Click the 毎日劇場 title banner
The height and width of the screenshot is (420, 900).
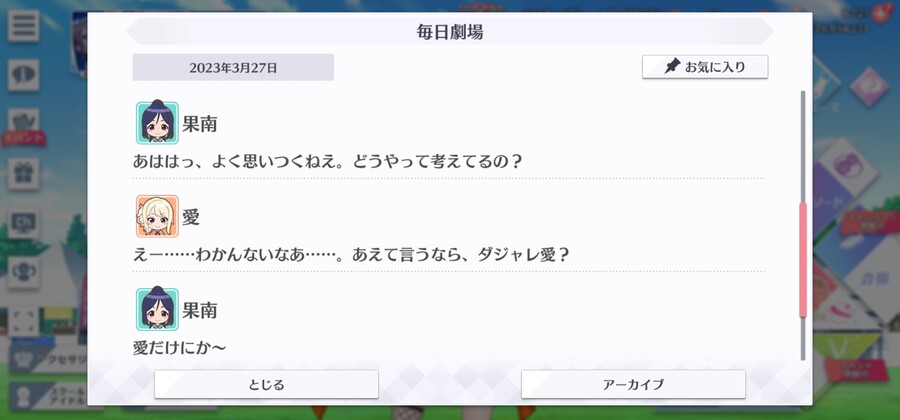click(450, 32)
